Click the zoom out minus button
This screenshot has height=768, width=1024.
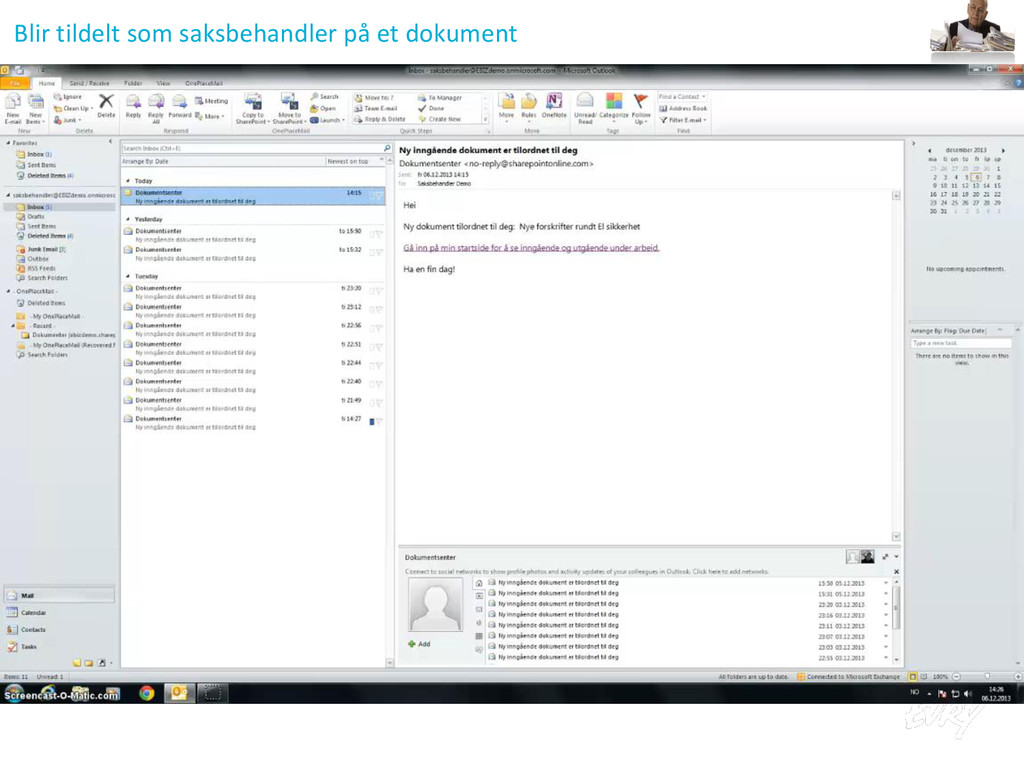[x=956, y=677]
